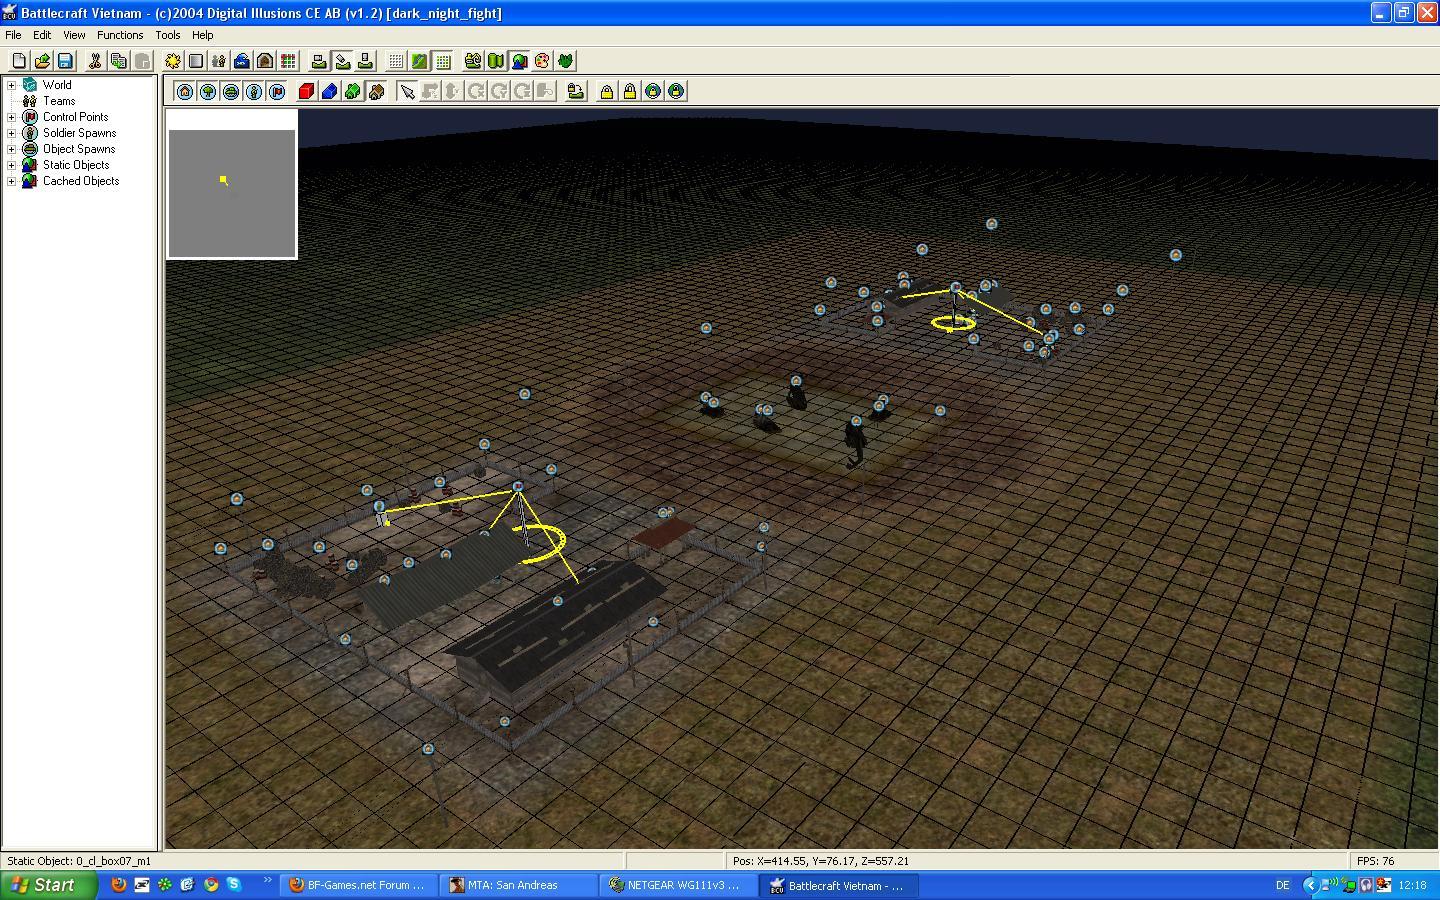The image size is (1440, 900).
Task: Click the open folder toolbar icon
Action: coord(42,61)
